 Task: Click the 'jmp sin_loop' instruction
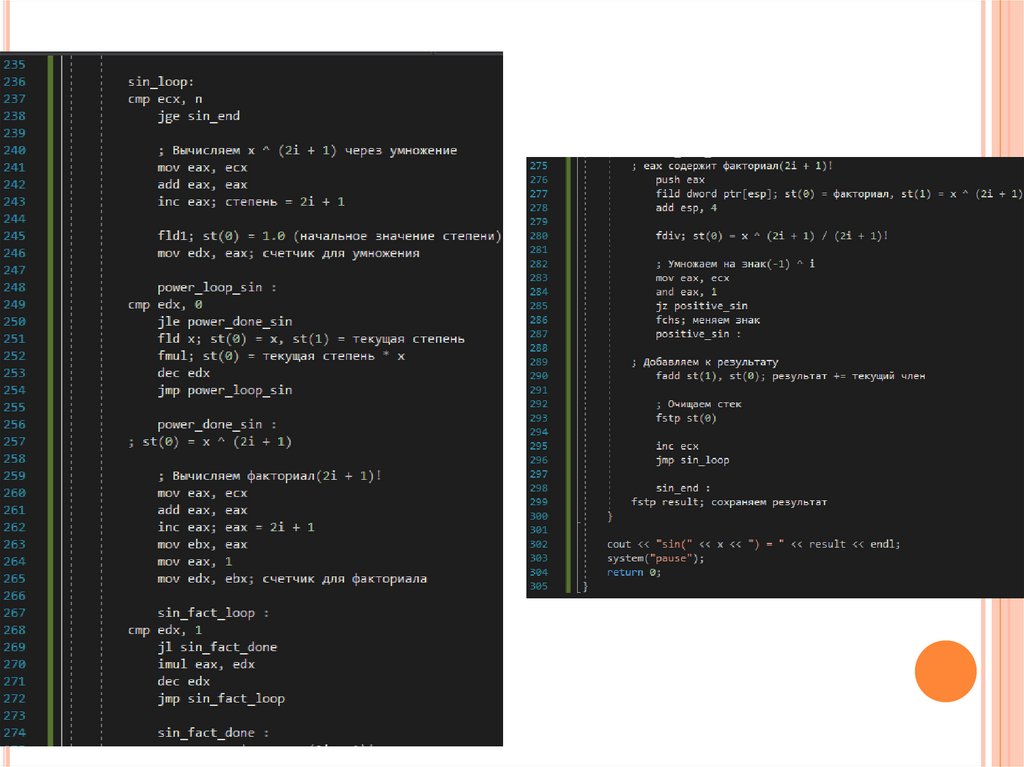[x=692, y=460]
